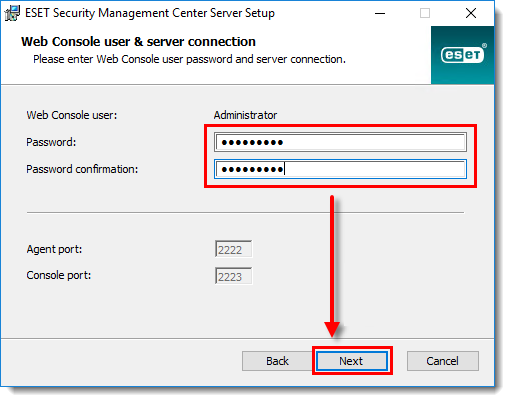Click the installer icon in title bar
510x402 pixels.
[x=12, y=13]
